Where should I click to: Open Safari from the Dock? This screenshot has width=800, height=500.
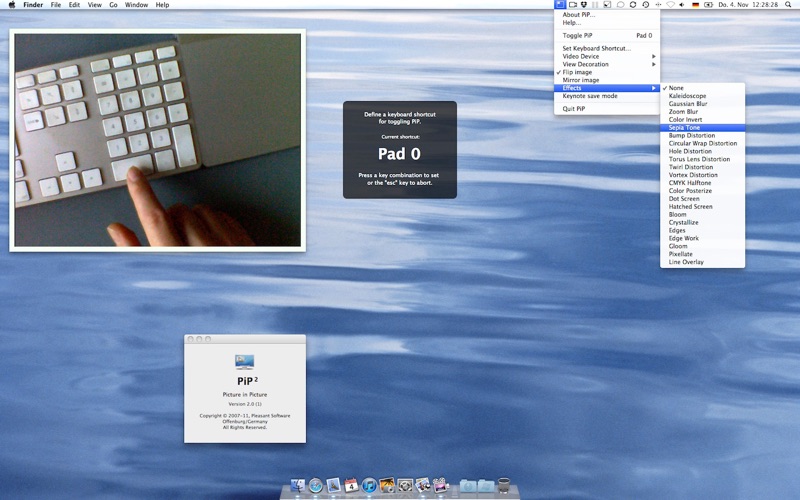[316, 485]
